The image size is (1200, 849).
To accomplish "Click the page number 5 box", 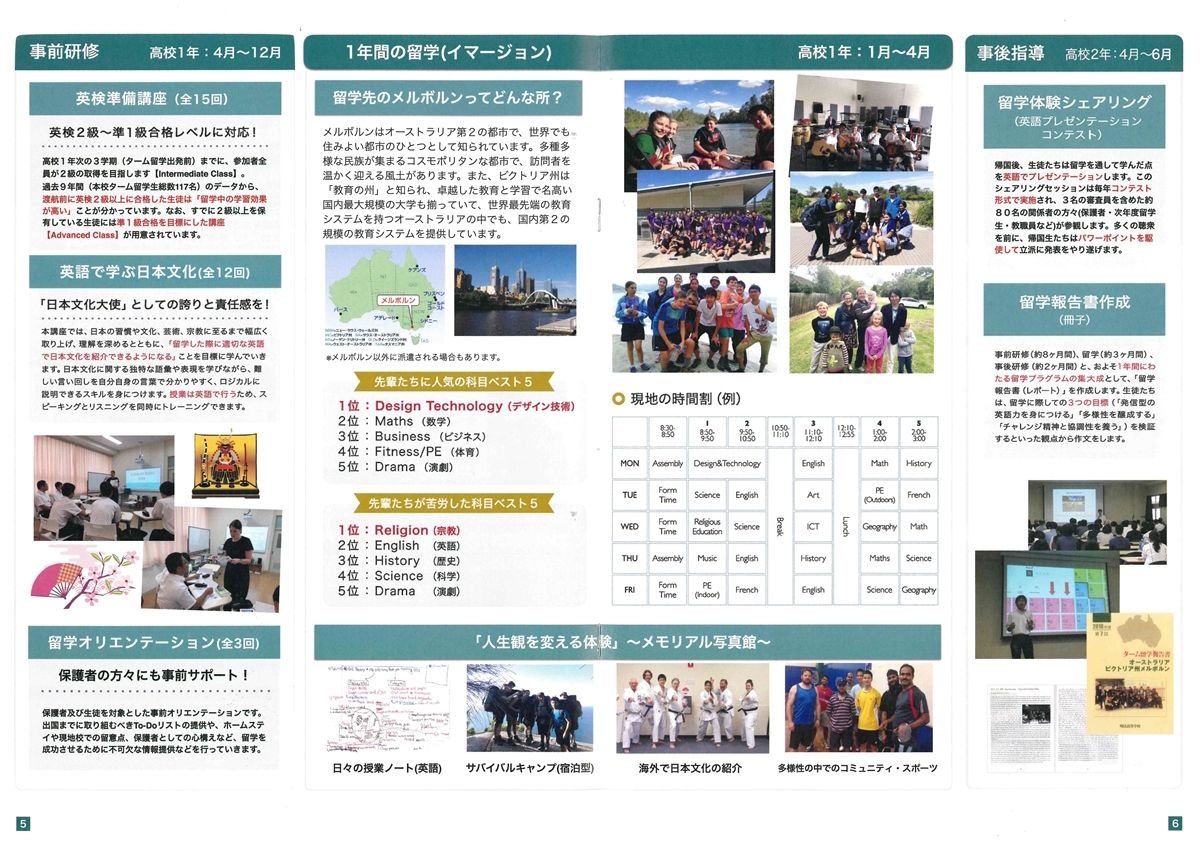I will [x=23, y=824].
